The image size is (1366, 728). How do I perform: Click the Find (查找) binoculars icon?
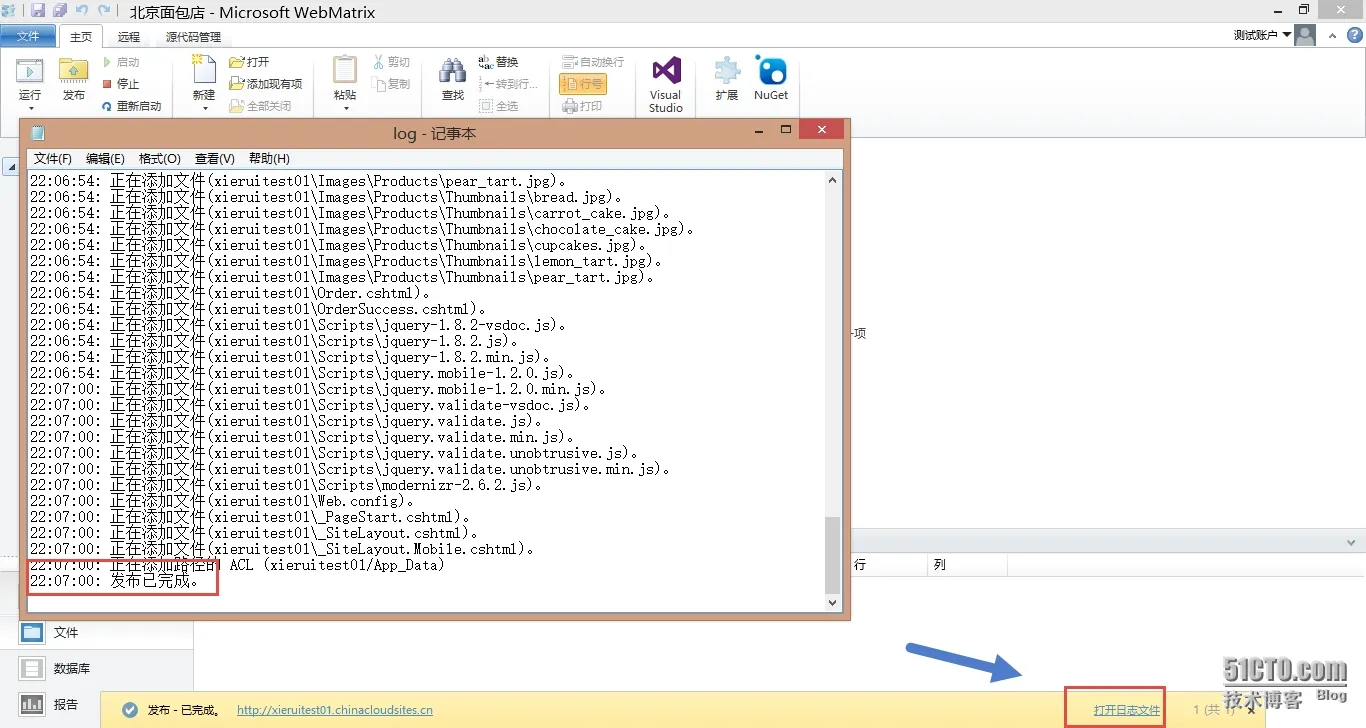(x=453, y=72)
